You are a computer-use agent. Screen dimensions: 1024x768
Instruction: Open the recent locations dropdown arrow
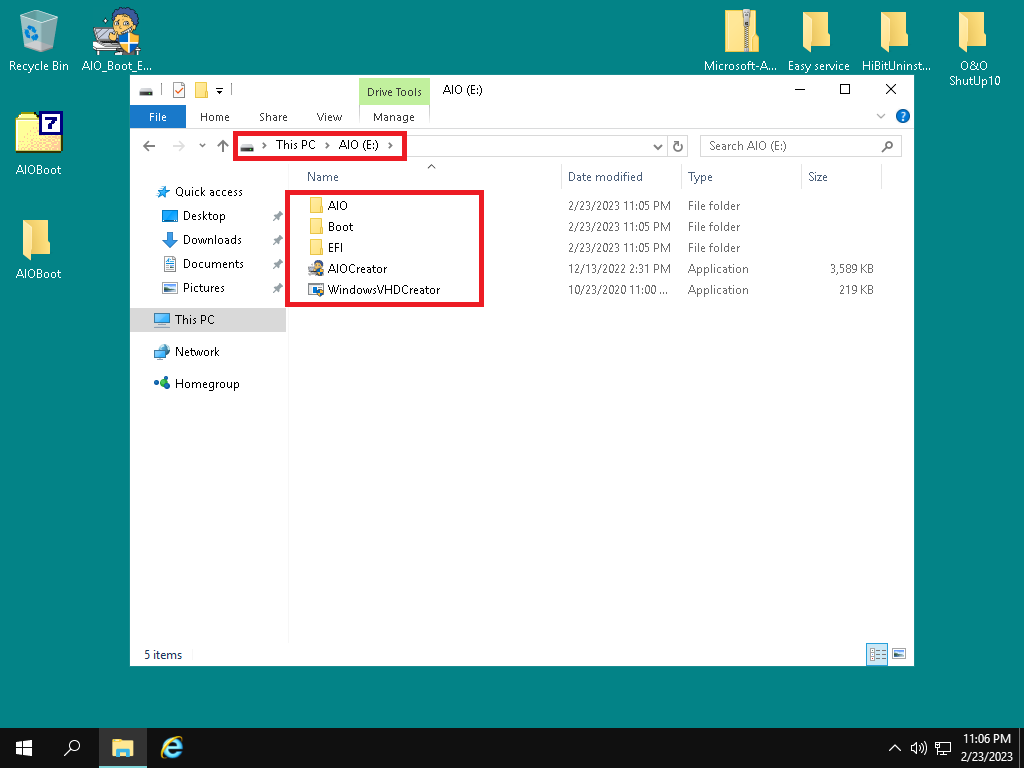202,146
